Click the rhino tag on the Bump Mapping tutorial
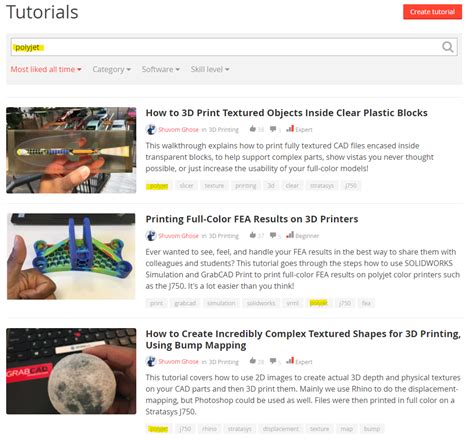Image resolution: width=474 pixels, height=440 pixels. (209, 429)
